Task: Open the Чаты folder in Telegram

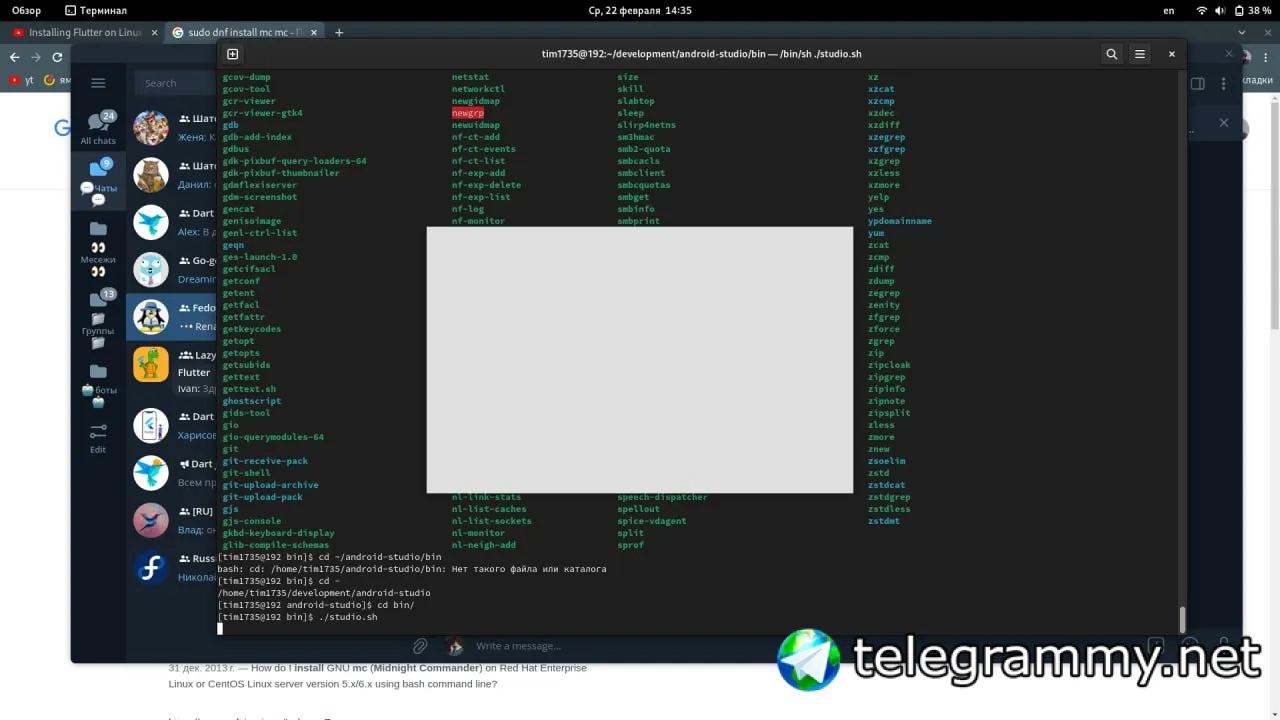Action: coord(98,182)
